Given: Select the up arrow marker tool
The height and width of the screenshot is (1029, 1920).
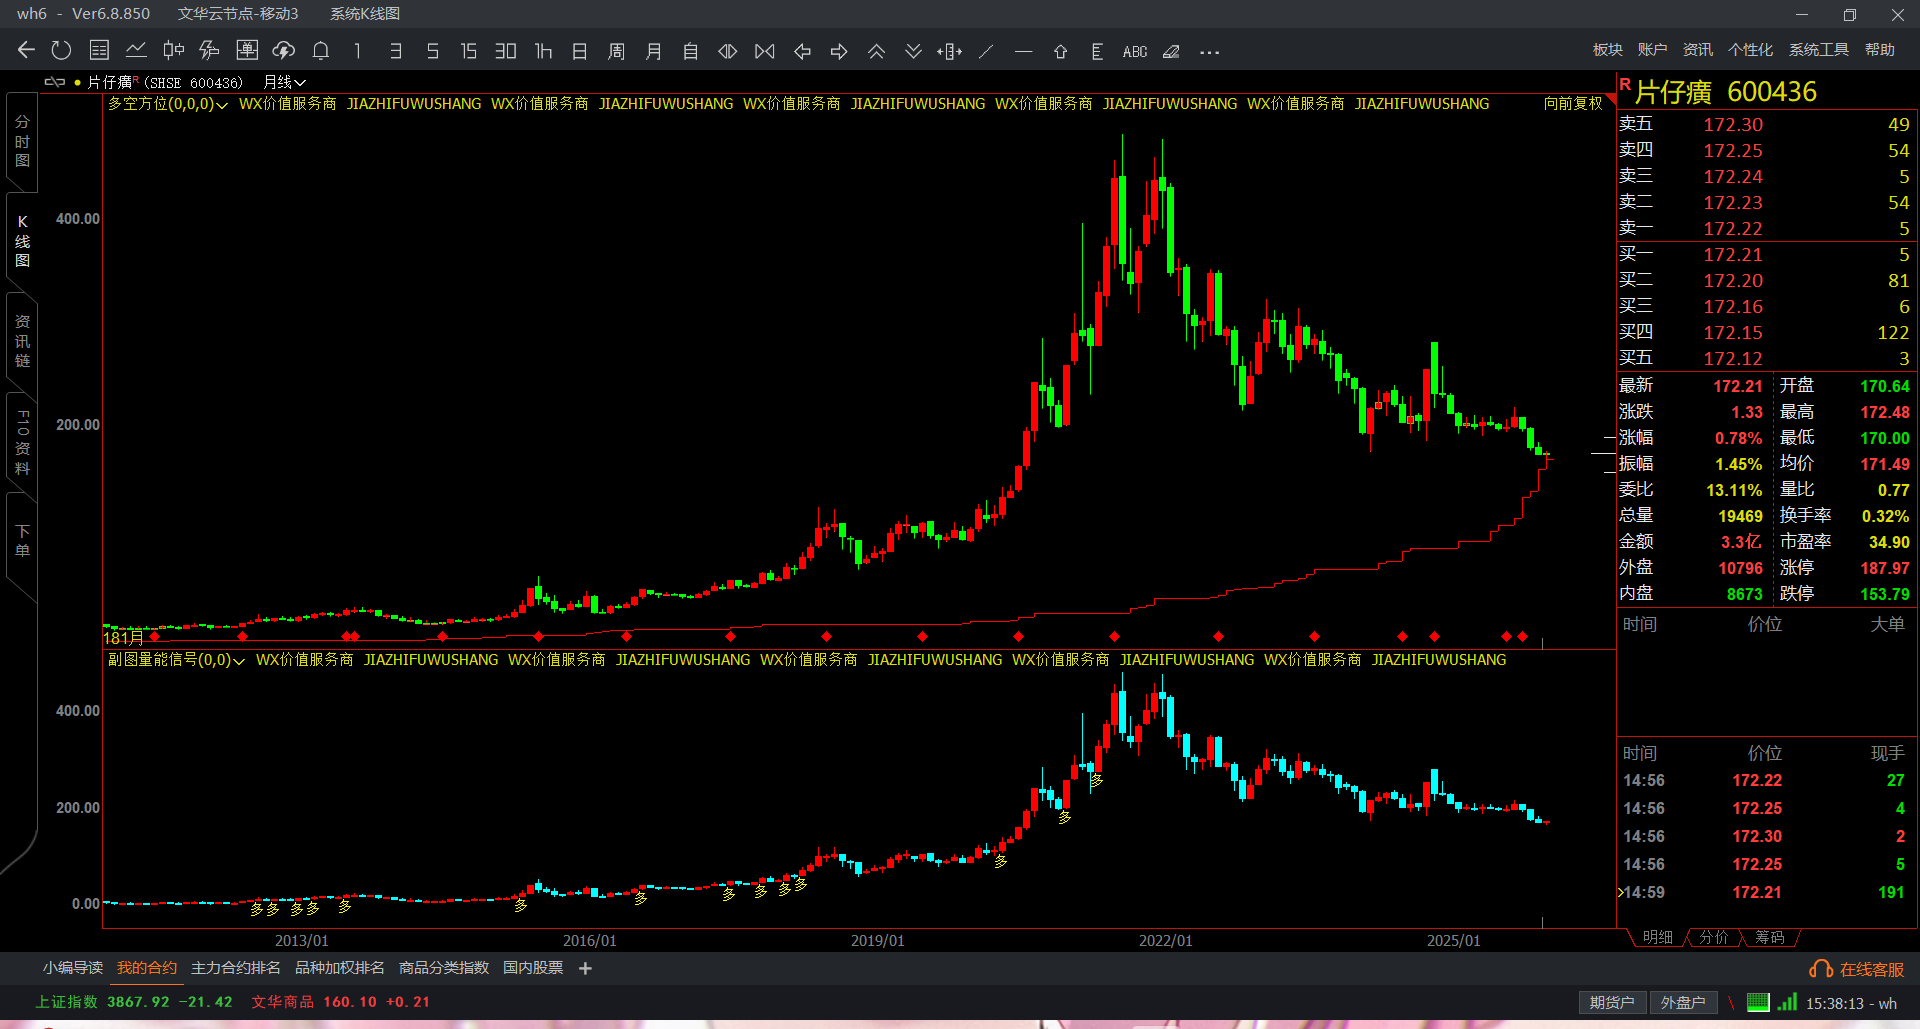Looking at the screenshot, I should click(1060, 51).
